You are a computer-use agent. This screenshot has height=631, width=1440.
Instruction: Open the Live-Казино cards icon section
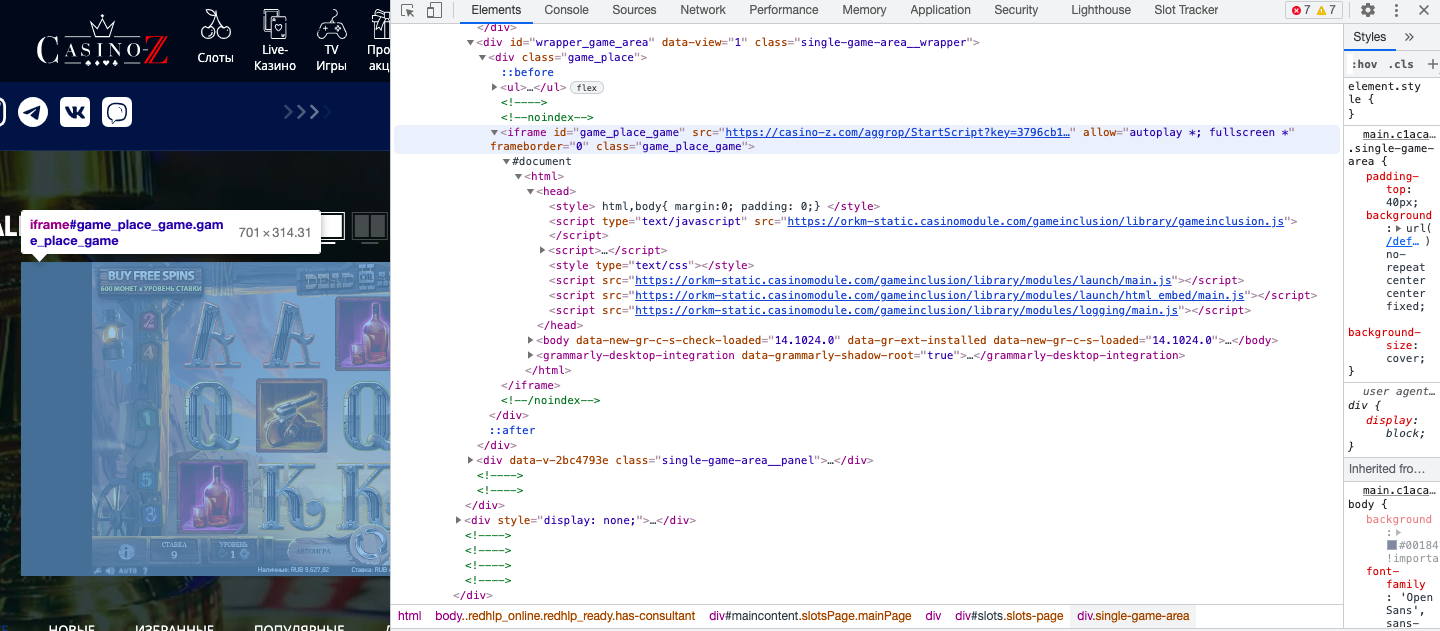(275, 40)
